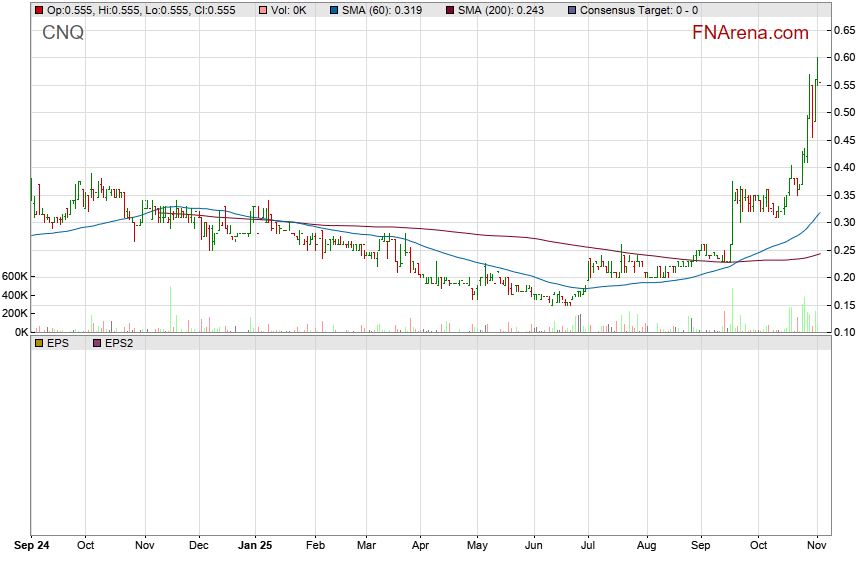The height and width of the screenshot is (566, 859).
Task: Click the Jan 25 date axis label
Action: (256, 547)
